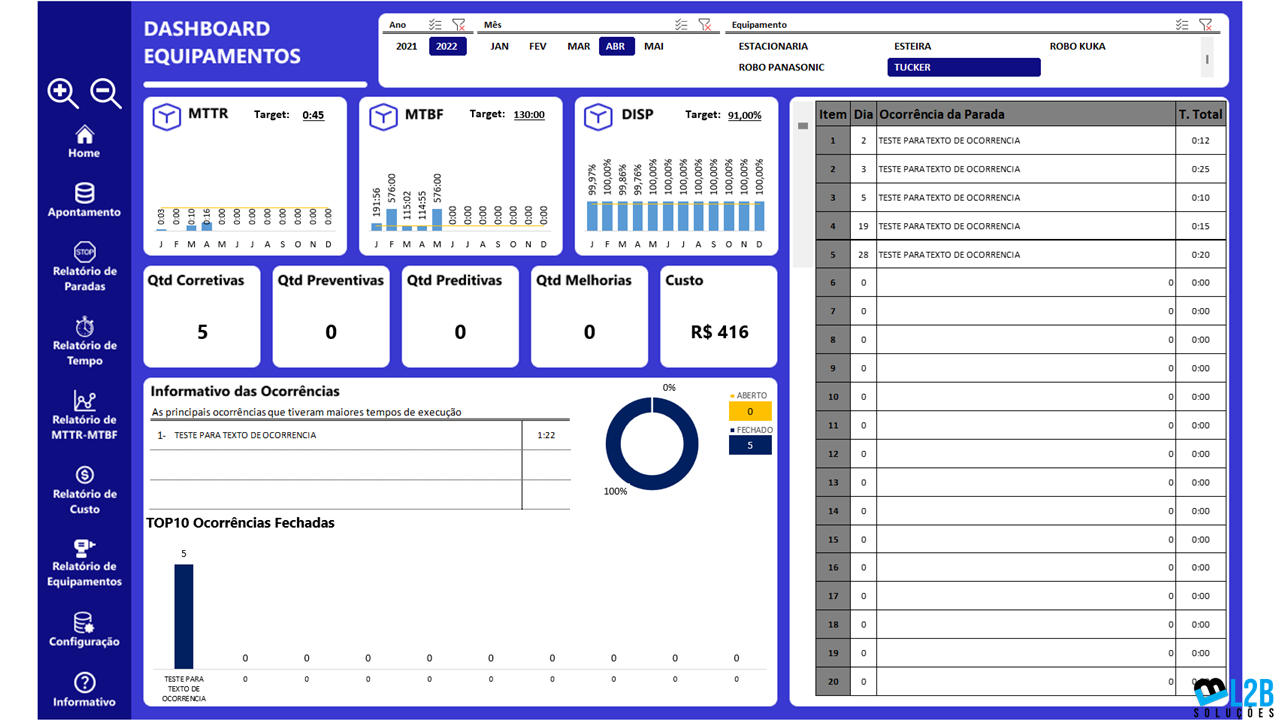Open Relatório de MTTR-MTBF chart icon
The image size is (1280, 720).
tap(84, 401)
